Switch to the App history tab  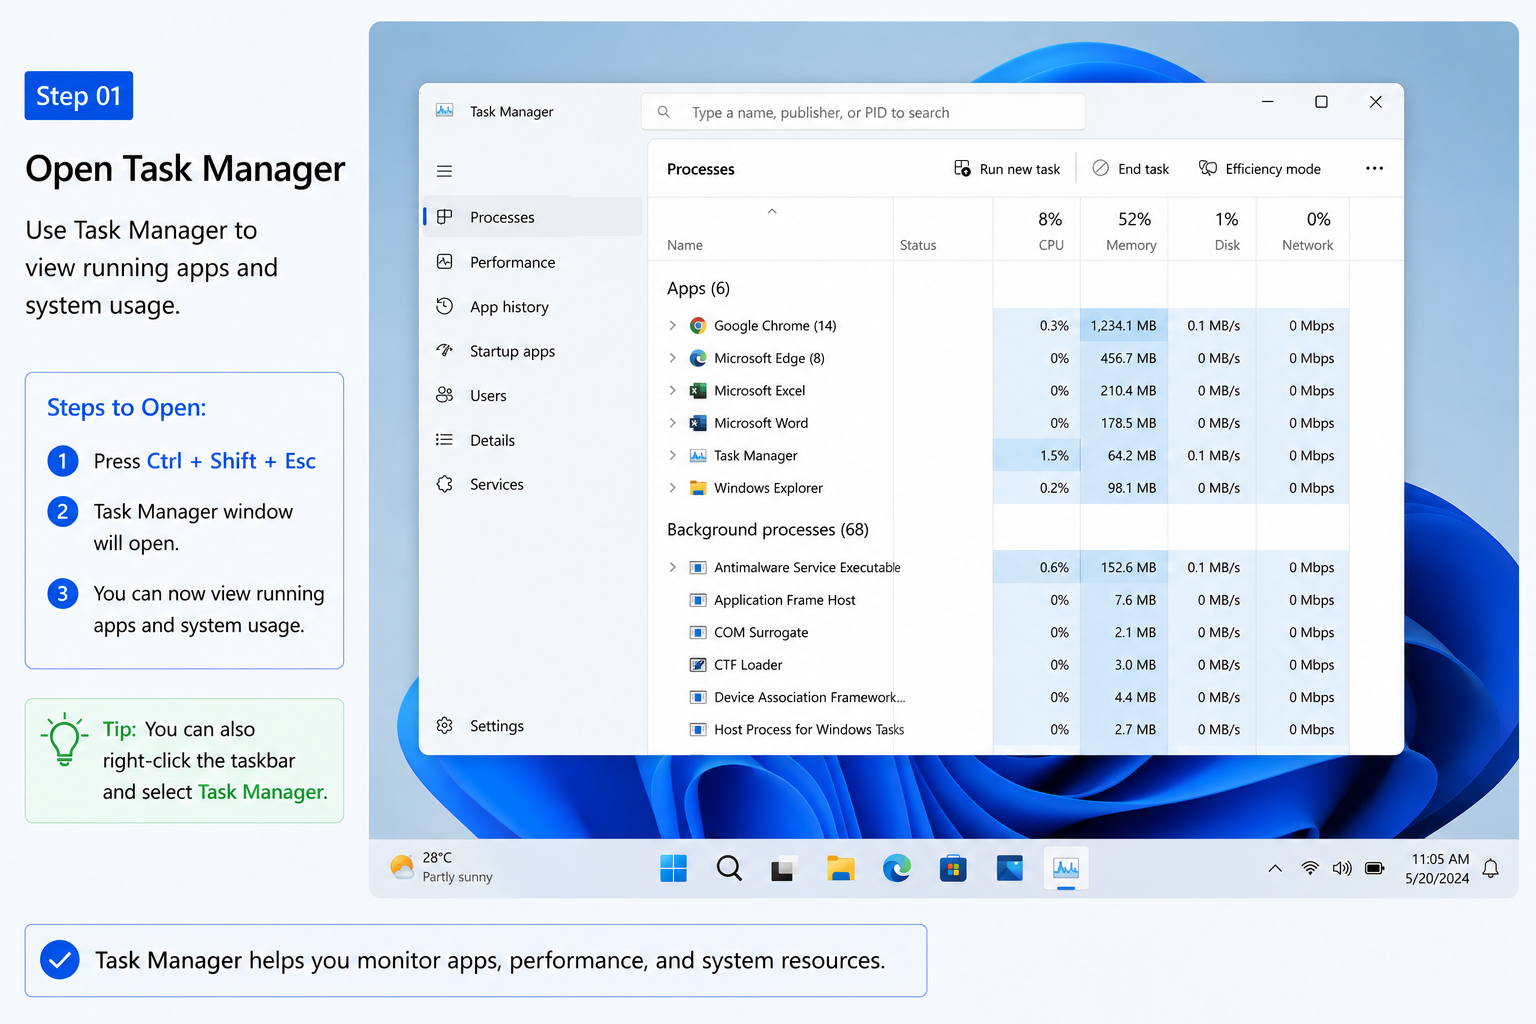click(532, 306)
